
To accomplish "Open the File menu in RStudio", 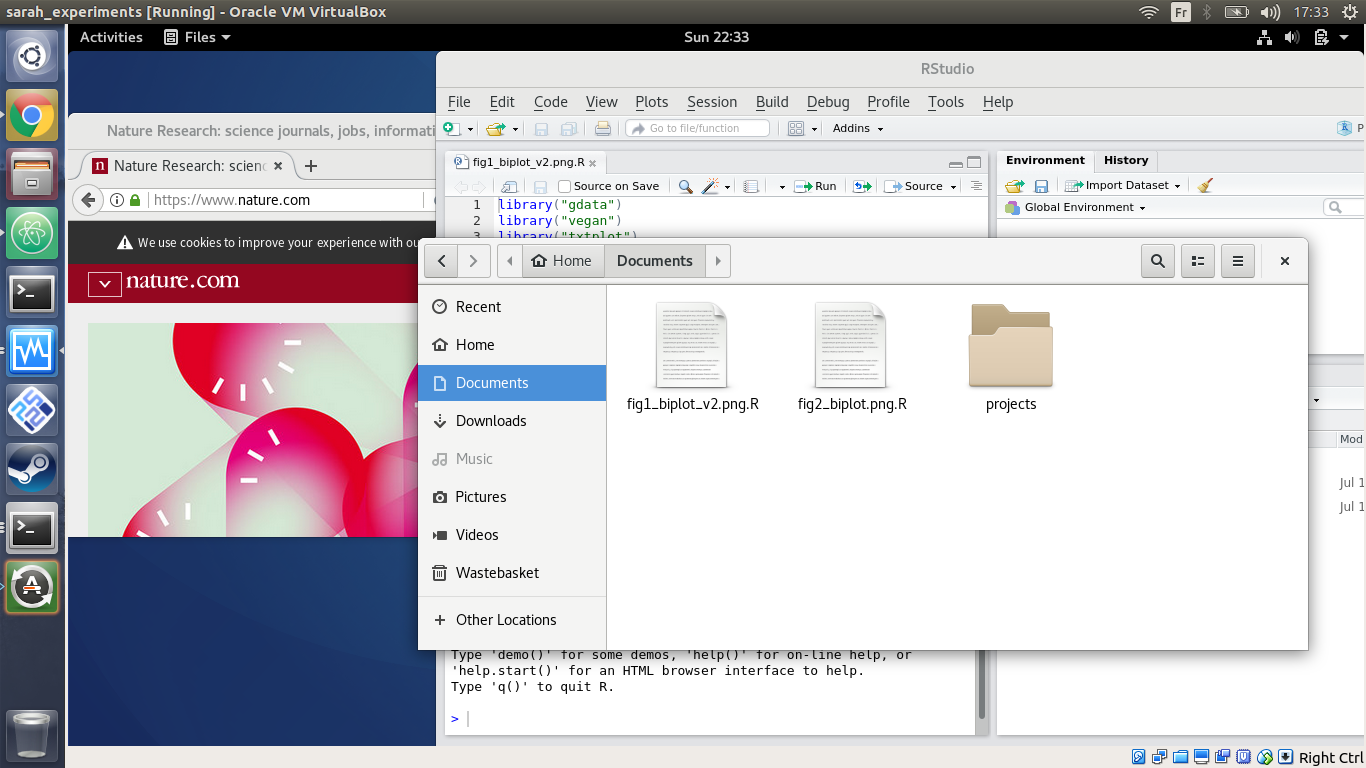I will click(459, 102).
